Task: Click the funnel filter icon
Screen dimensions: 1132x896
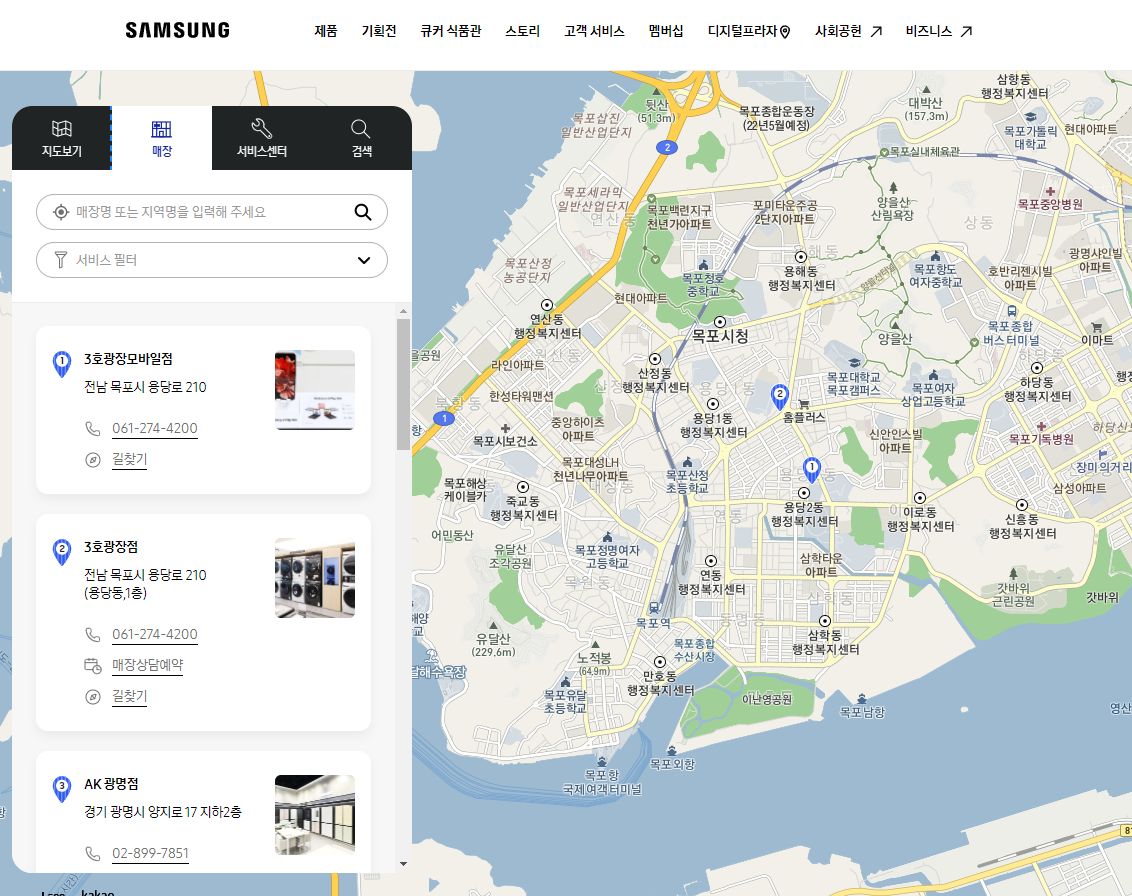Action: point(61,260)
